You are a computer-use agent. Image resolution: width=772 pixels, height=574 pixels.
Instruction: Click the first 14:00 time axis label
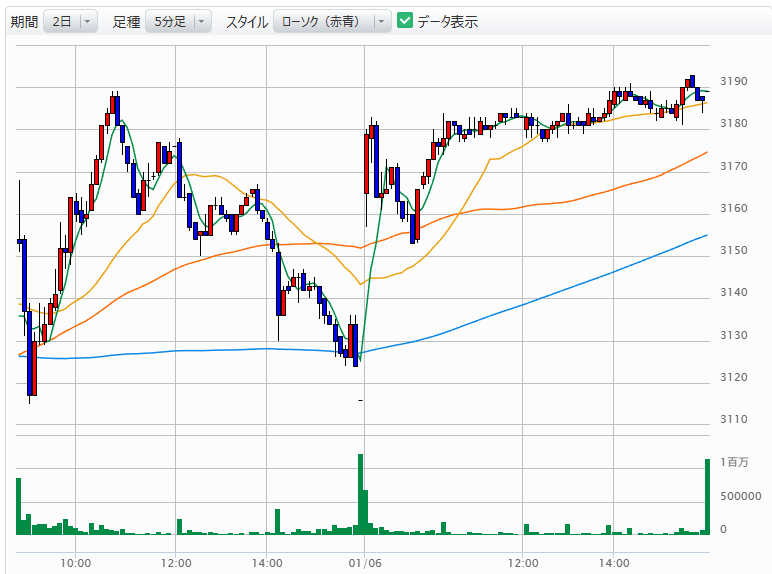(x=266, y=563)
